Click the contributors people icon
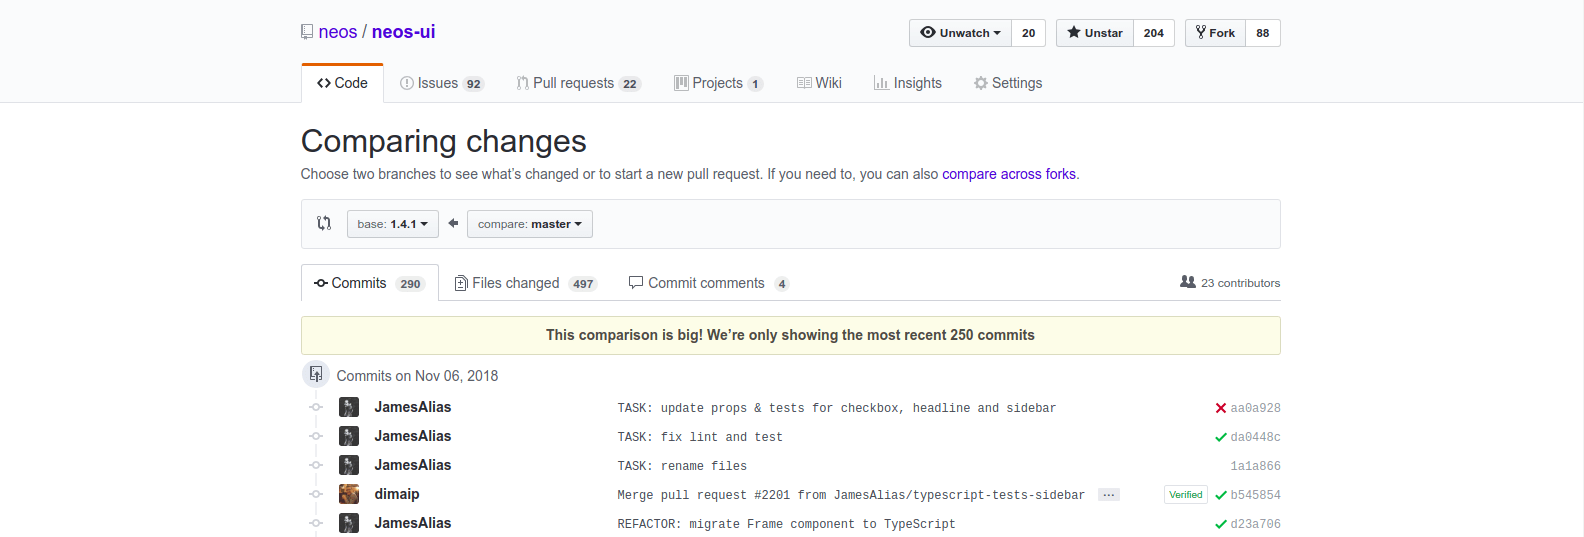This screenshot has height=537, width=1584. tap(1187, 282)
